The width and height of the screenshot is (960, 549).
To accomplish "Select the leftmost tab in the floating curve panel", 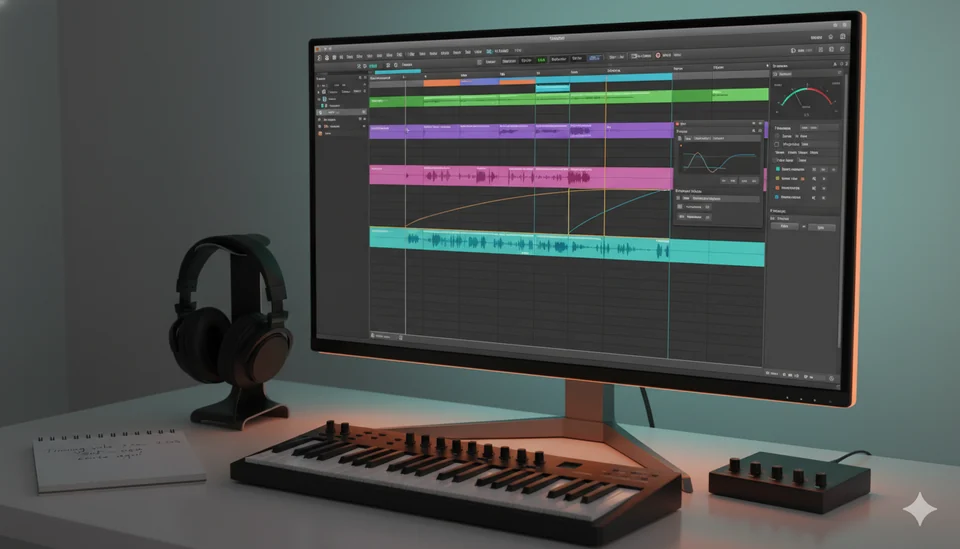I will coord(688,138).
